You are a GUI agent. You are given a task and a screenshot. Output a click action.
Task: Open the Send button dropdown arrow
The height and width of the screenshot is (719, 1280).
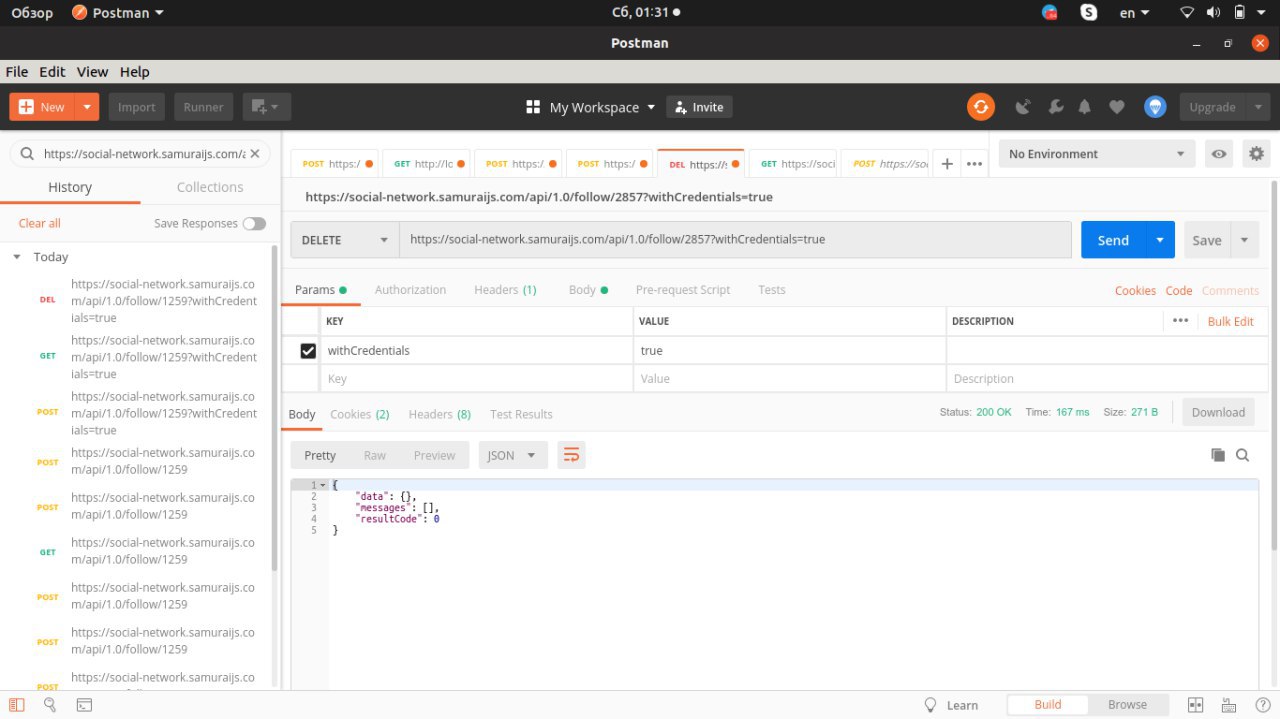1160,240
